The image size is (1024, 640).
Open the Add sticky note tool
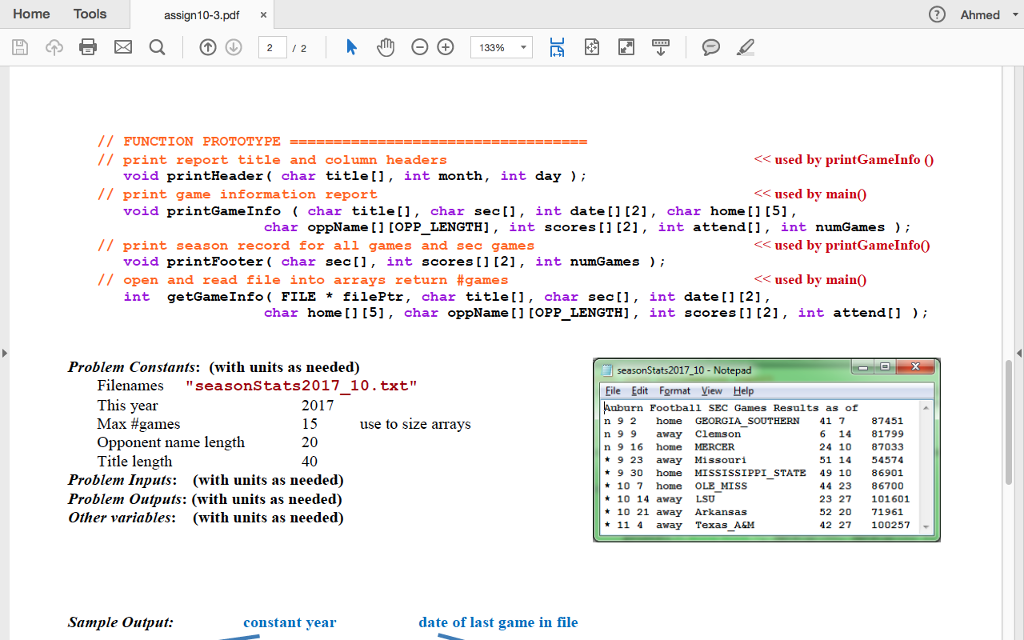711,46
